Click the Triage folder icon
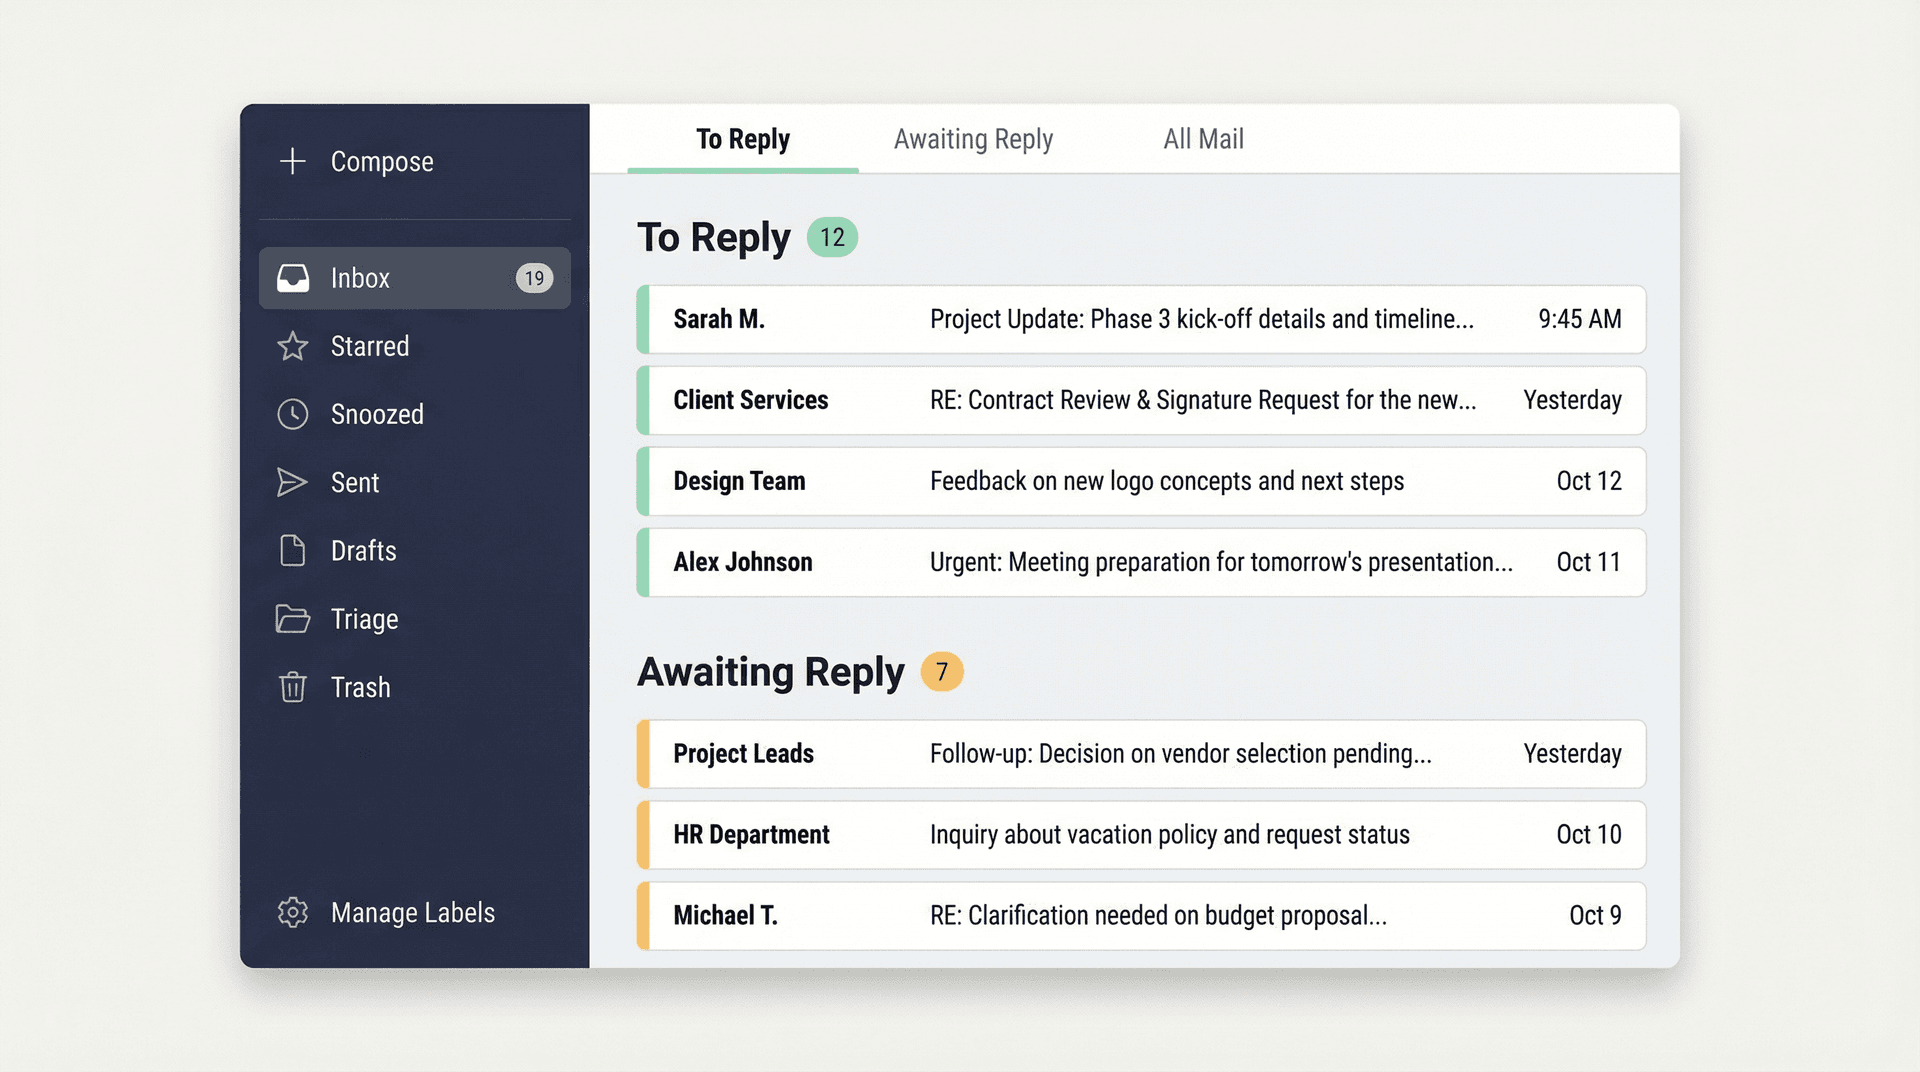1920x1072 pixels. click(293, 619)
